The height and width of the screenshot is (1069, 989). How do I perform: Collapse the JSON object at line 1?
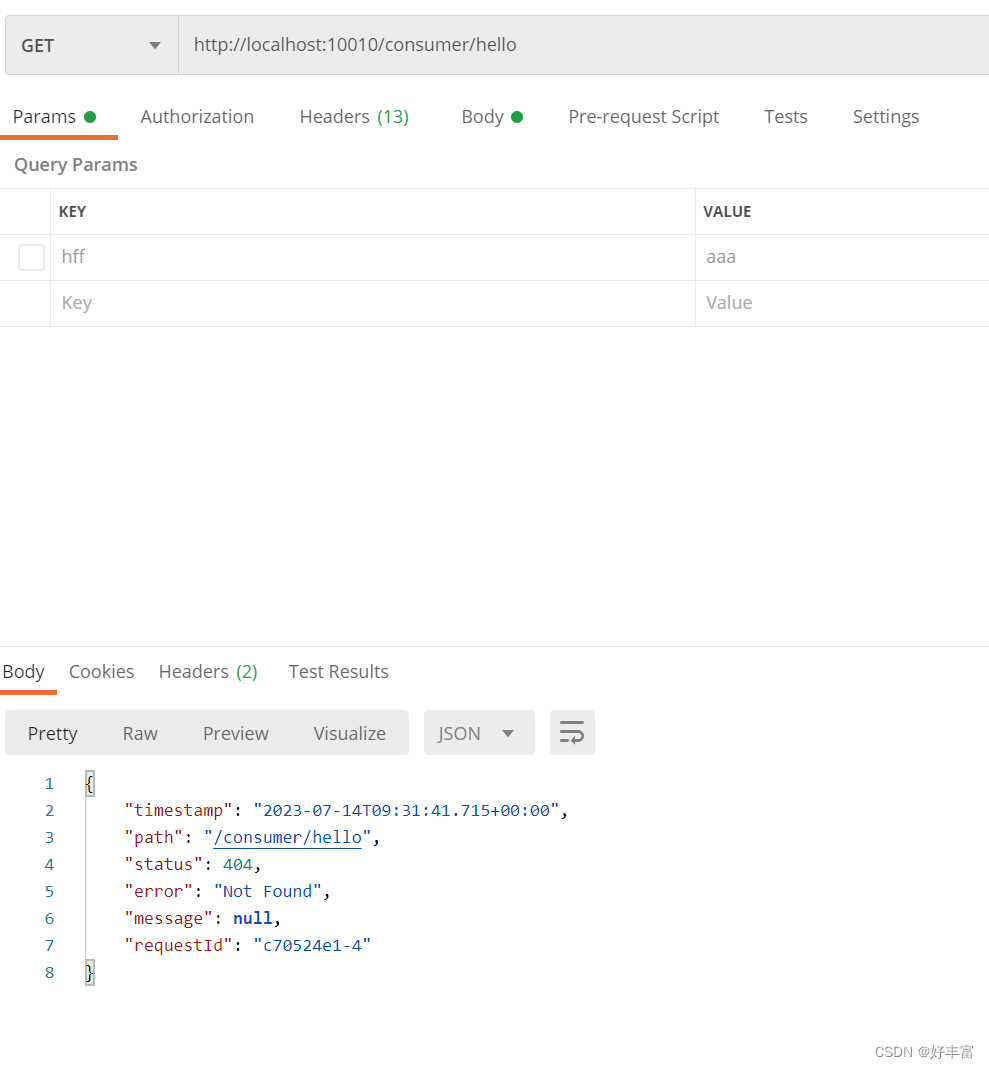point(89,783)
